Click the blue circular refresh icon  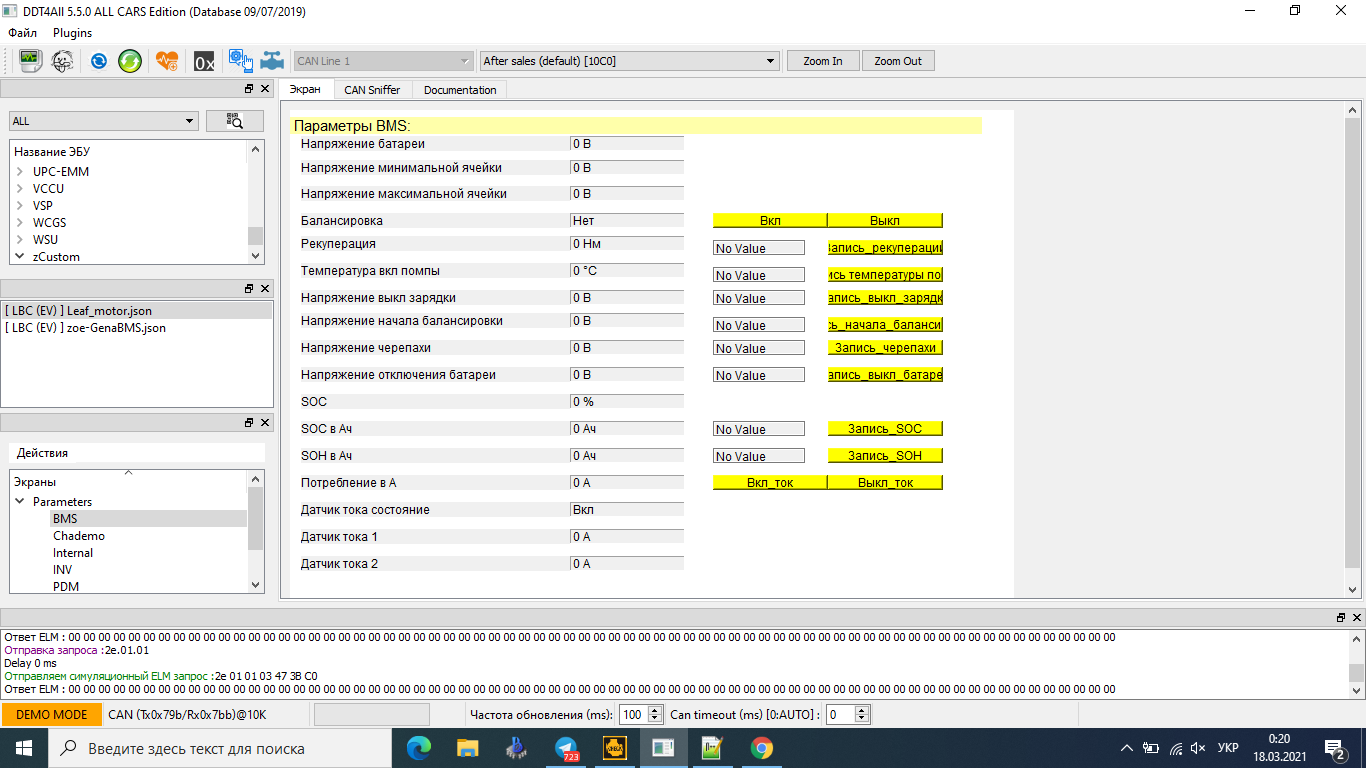99,61
